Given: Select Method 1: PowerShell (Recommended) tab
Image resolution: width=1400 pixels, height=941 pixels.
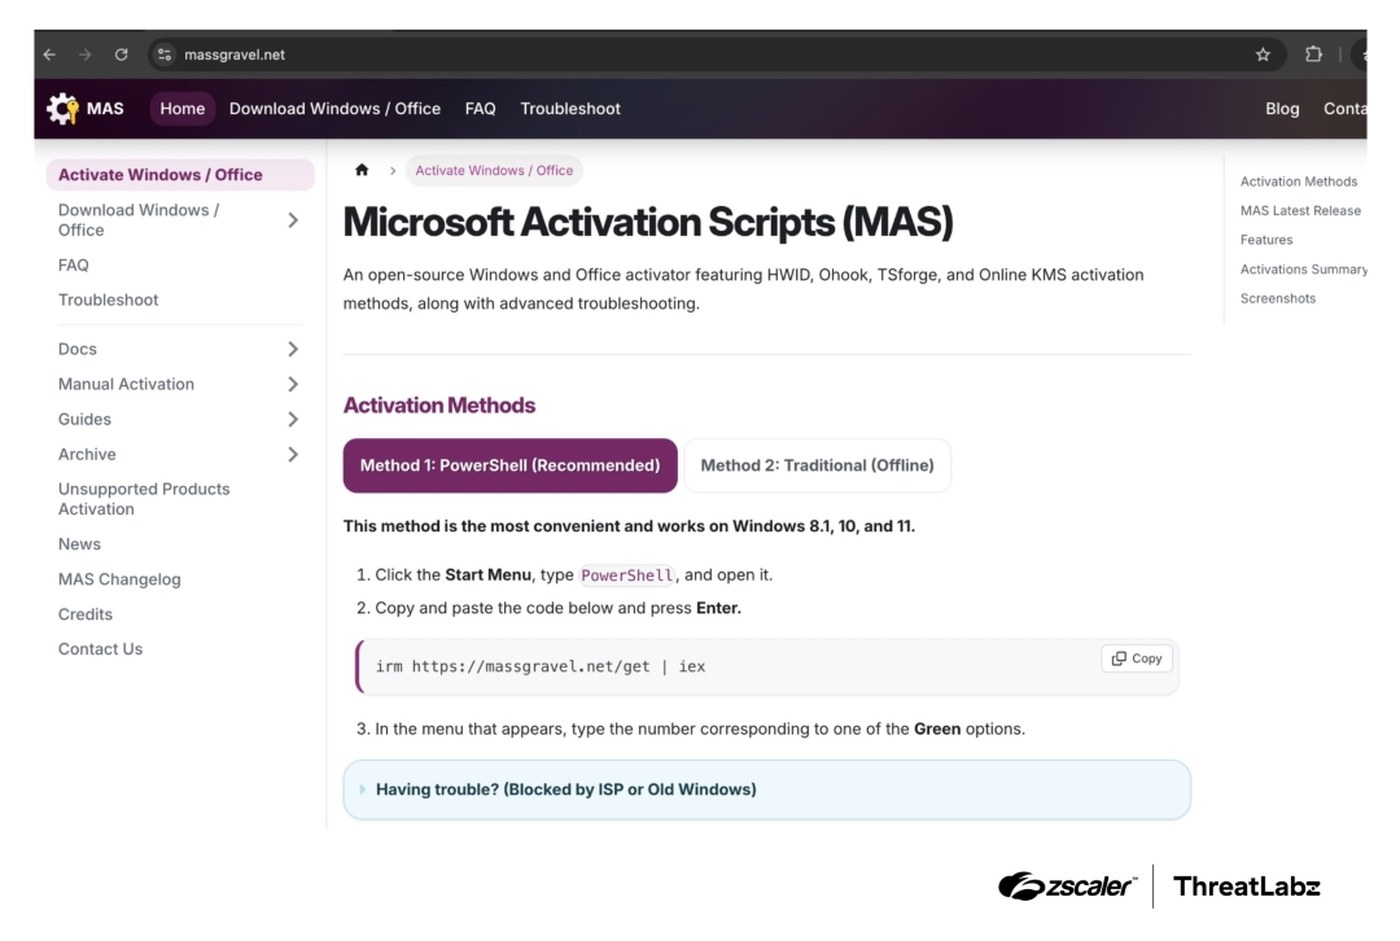Looking at the screenshot, I should coord(510,465).
